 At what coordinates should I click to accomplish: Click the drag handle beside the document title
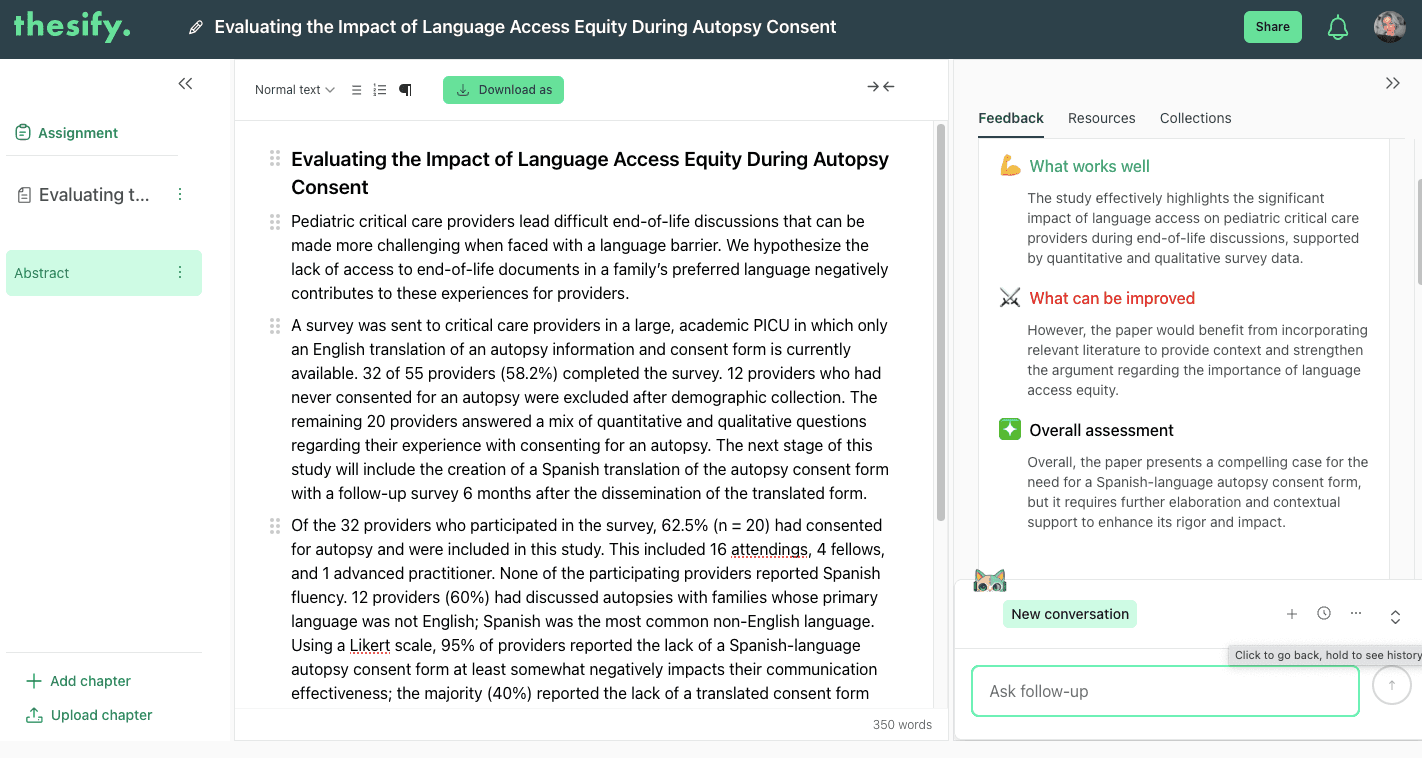[x=275, y=159]
